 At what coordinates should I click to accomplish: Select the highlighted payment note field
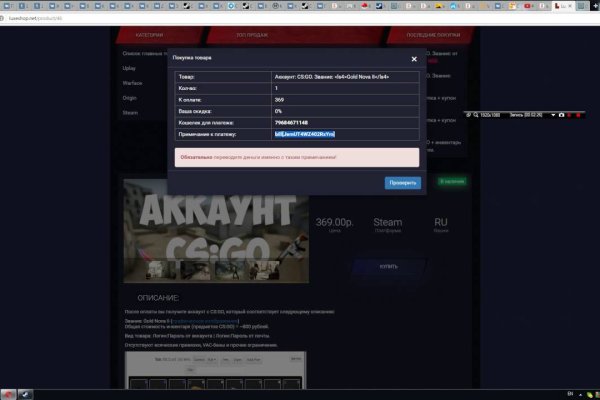click(304, 133)
